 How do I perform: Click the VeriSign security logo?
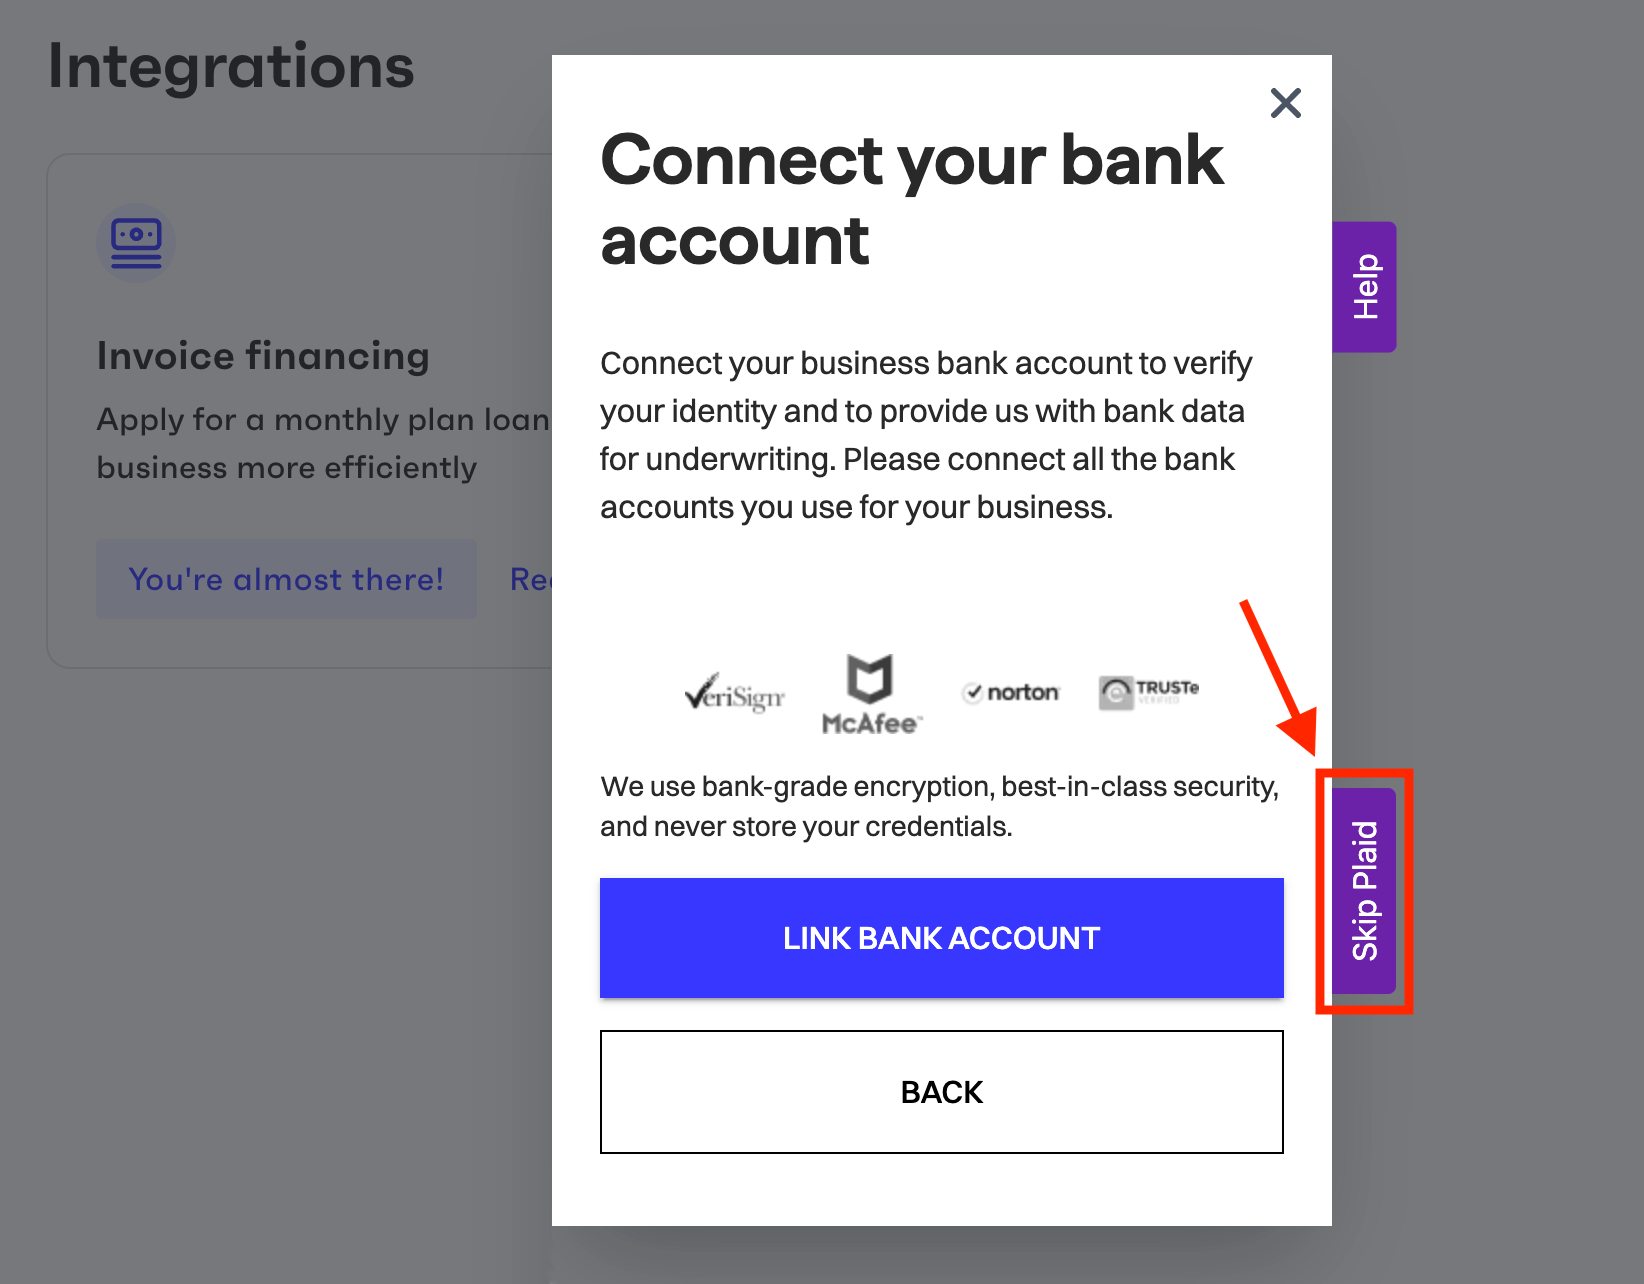click(x=735, y=692)
